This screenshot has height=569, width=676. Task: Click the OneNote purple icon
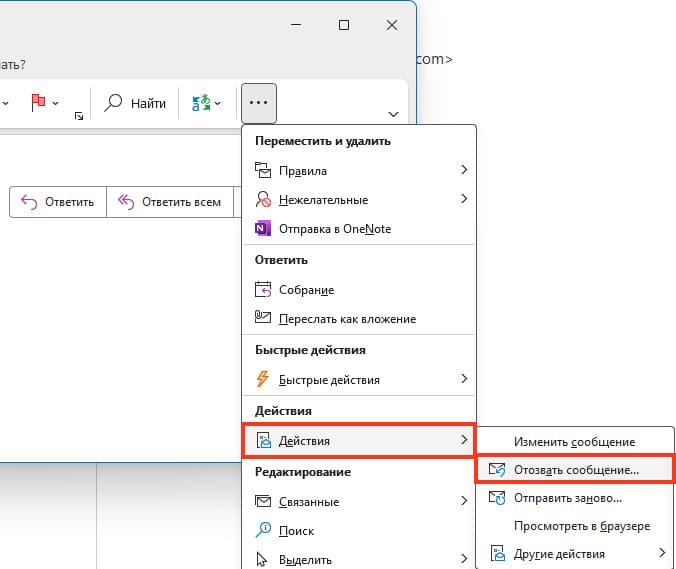(x=263, y=228)
